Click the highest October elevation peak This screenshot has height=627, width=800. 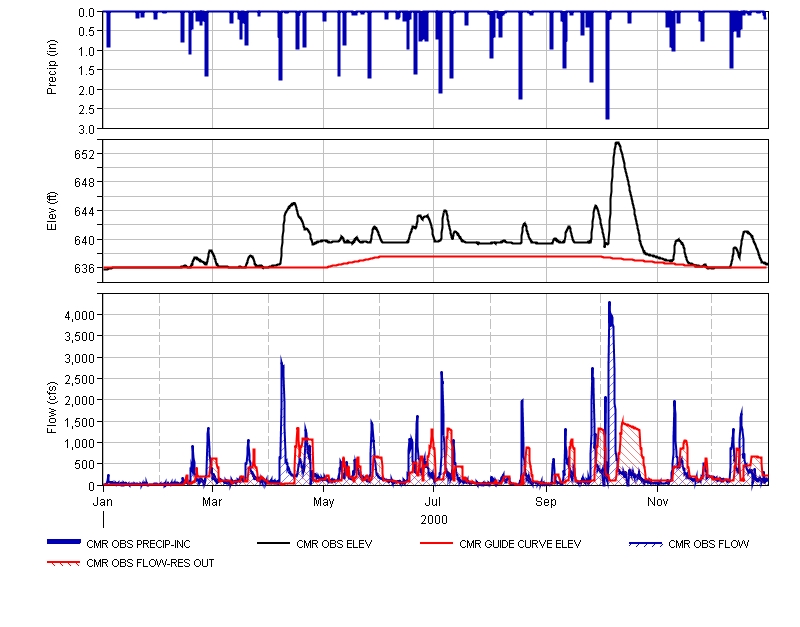click(x=618, y=143)
